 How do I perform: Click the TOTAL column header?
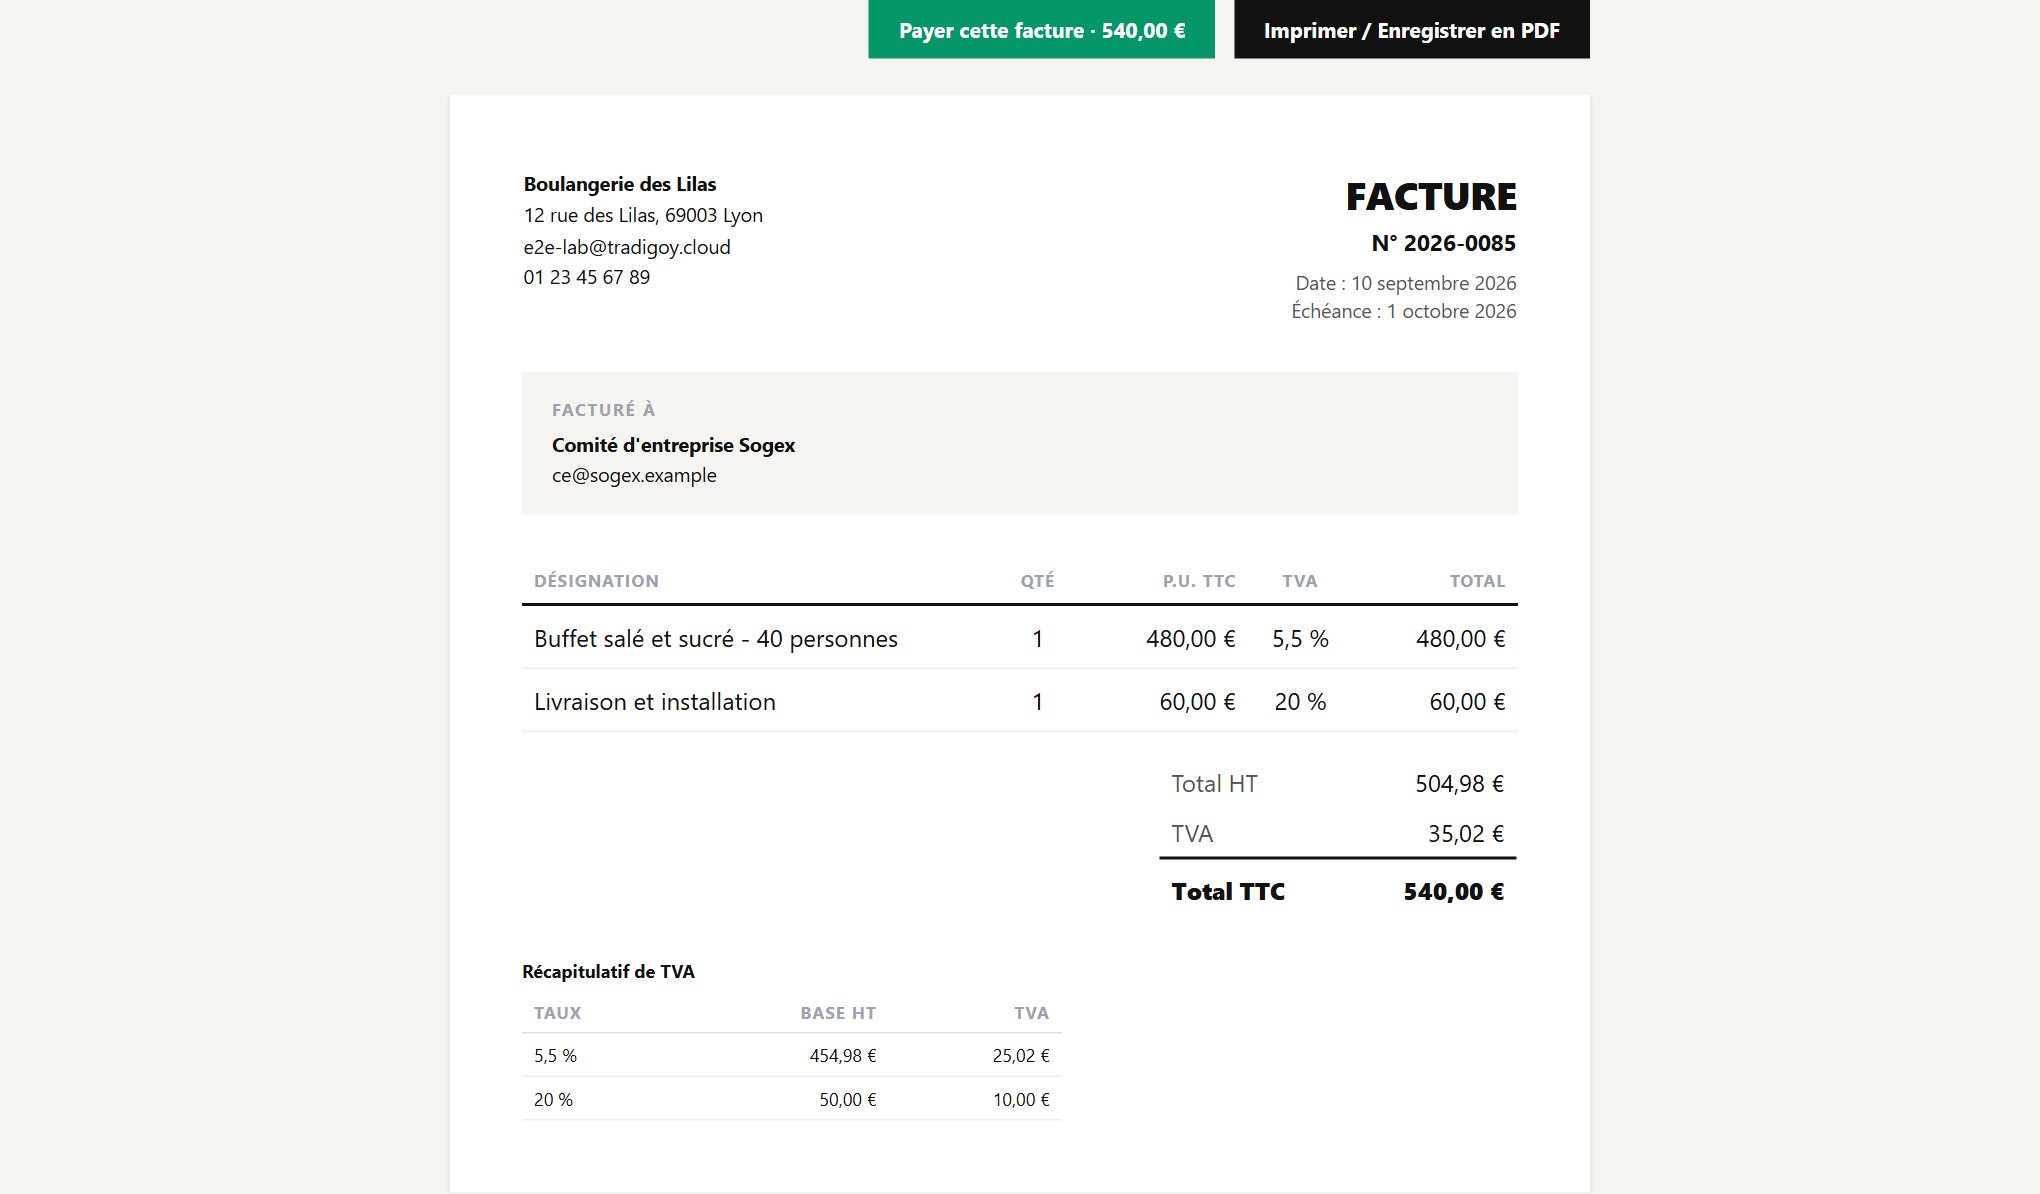coord(1477,581)
